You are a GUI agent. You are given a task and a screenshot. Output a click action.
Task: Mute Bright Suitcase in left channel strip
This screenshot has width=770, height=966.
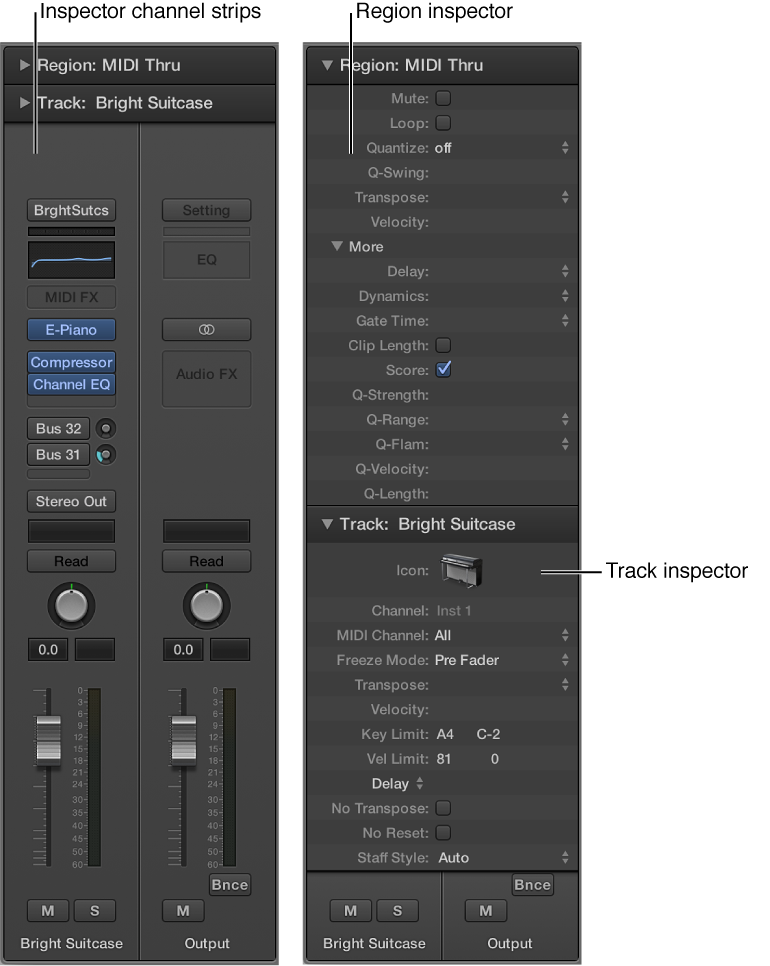pos(48,911)
